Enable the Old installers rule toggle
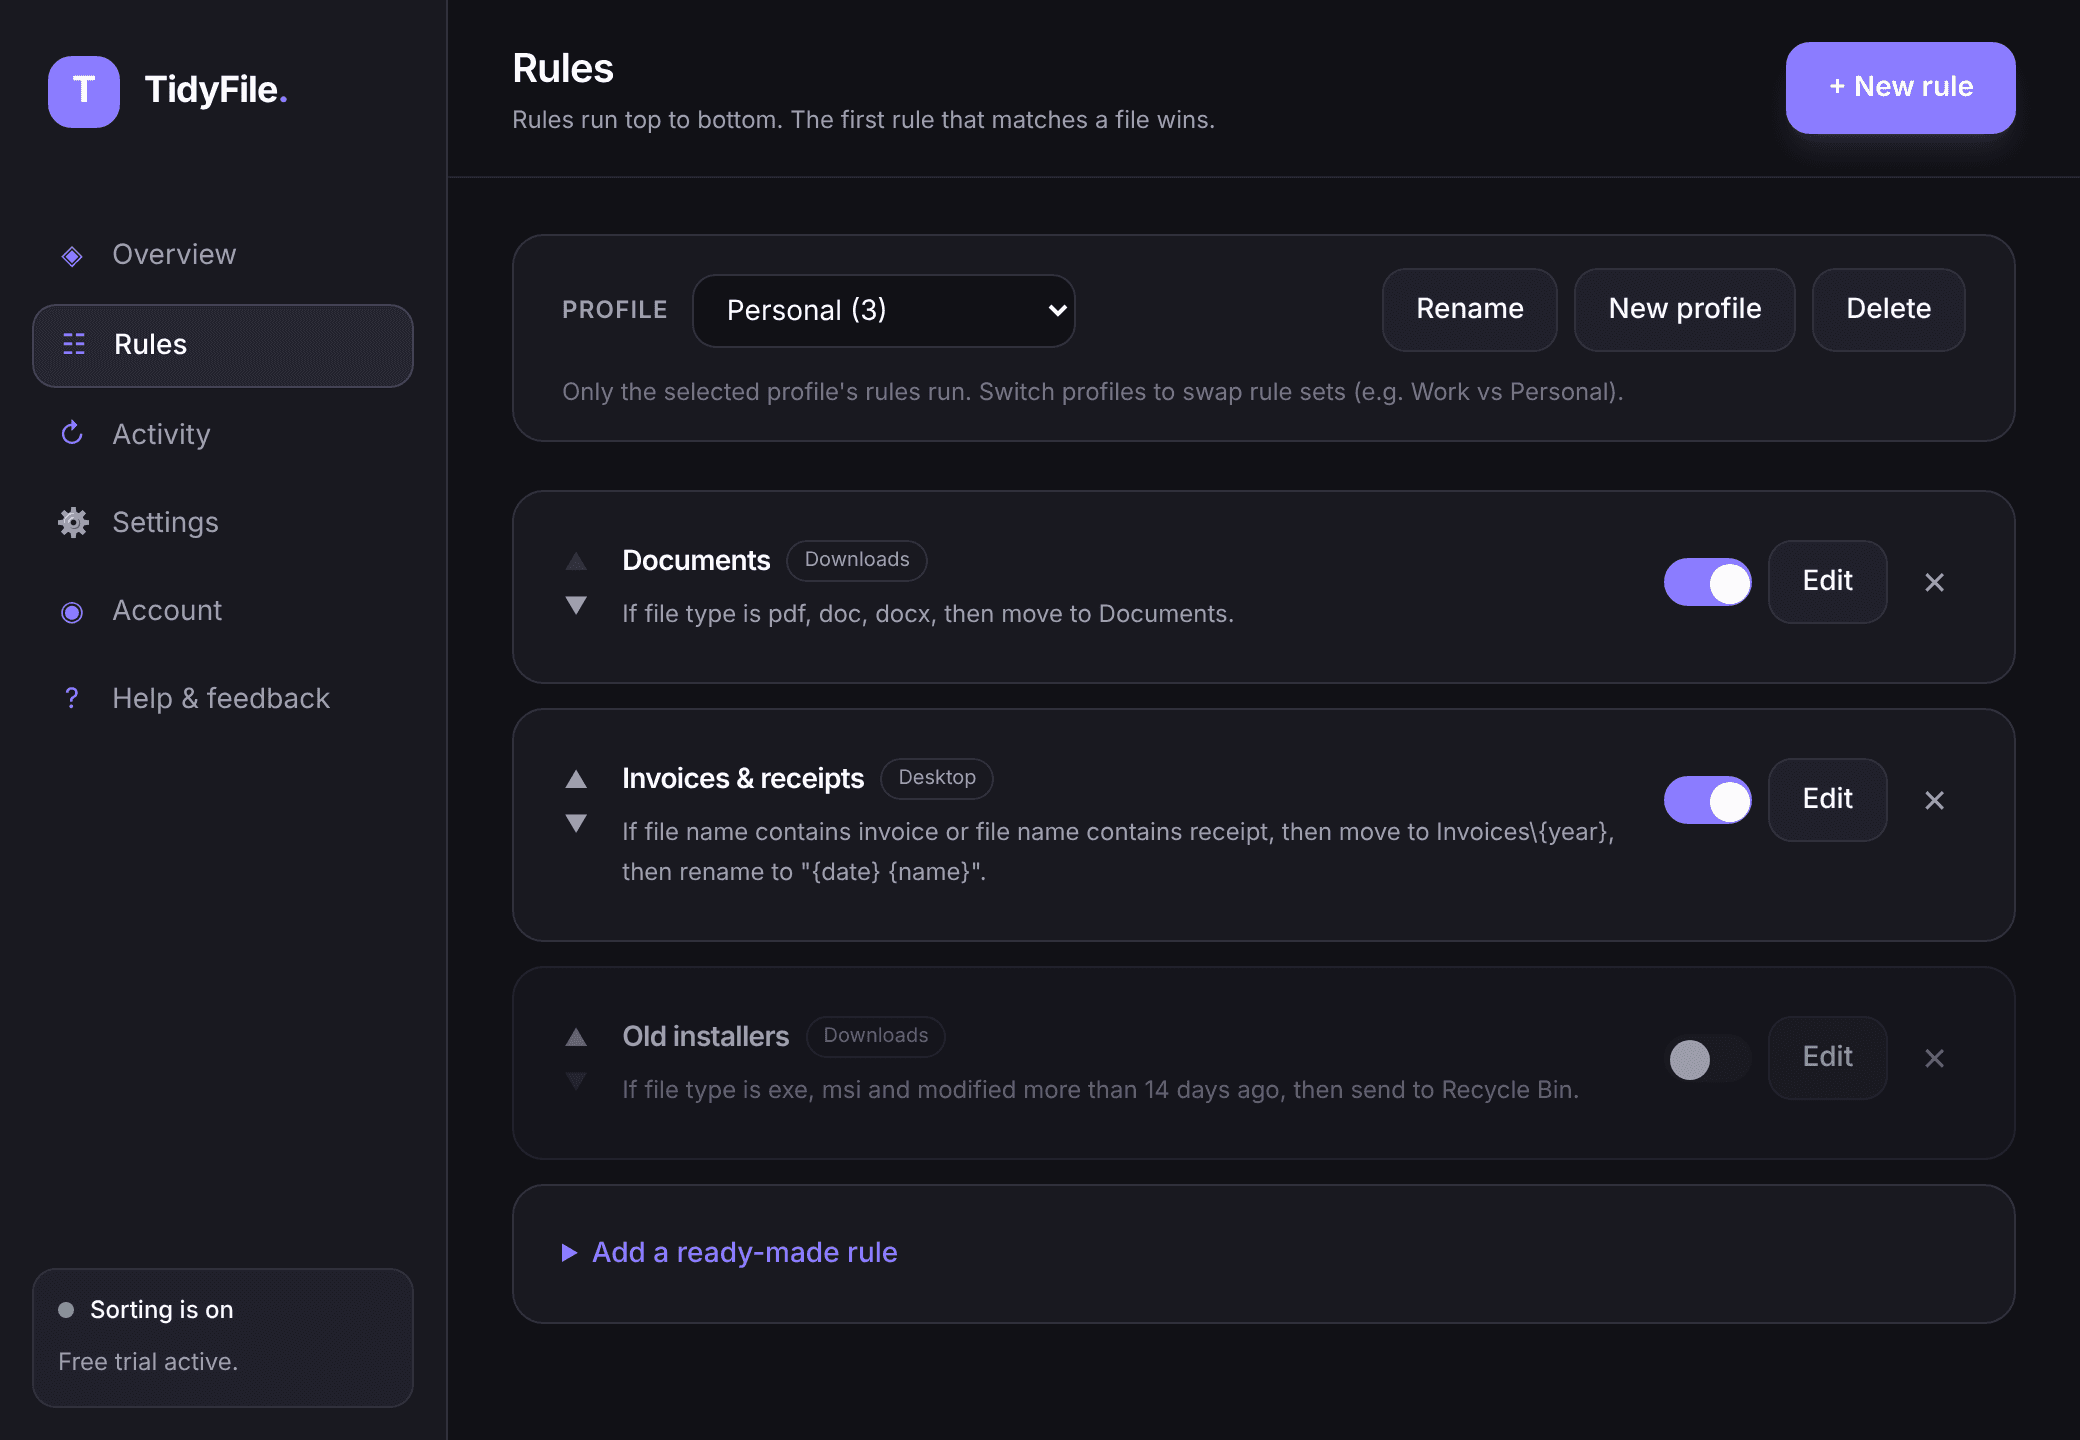This screenshot has width=2080, height=1440. 1708,1058
